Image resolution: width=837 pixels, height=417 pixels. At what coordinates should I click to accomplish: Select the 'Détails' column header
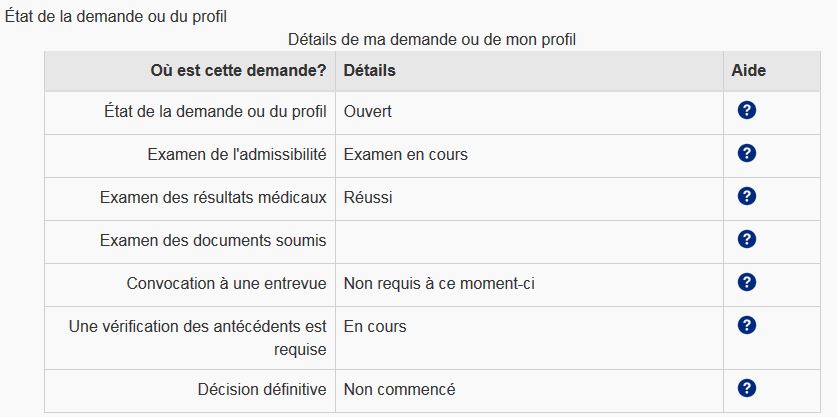click(369, 71)
